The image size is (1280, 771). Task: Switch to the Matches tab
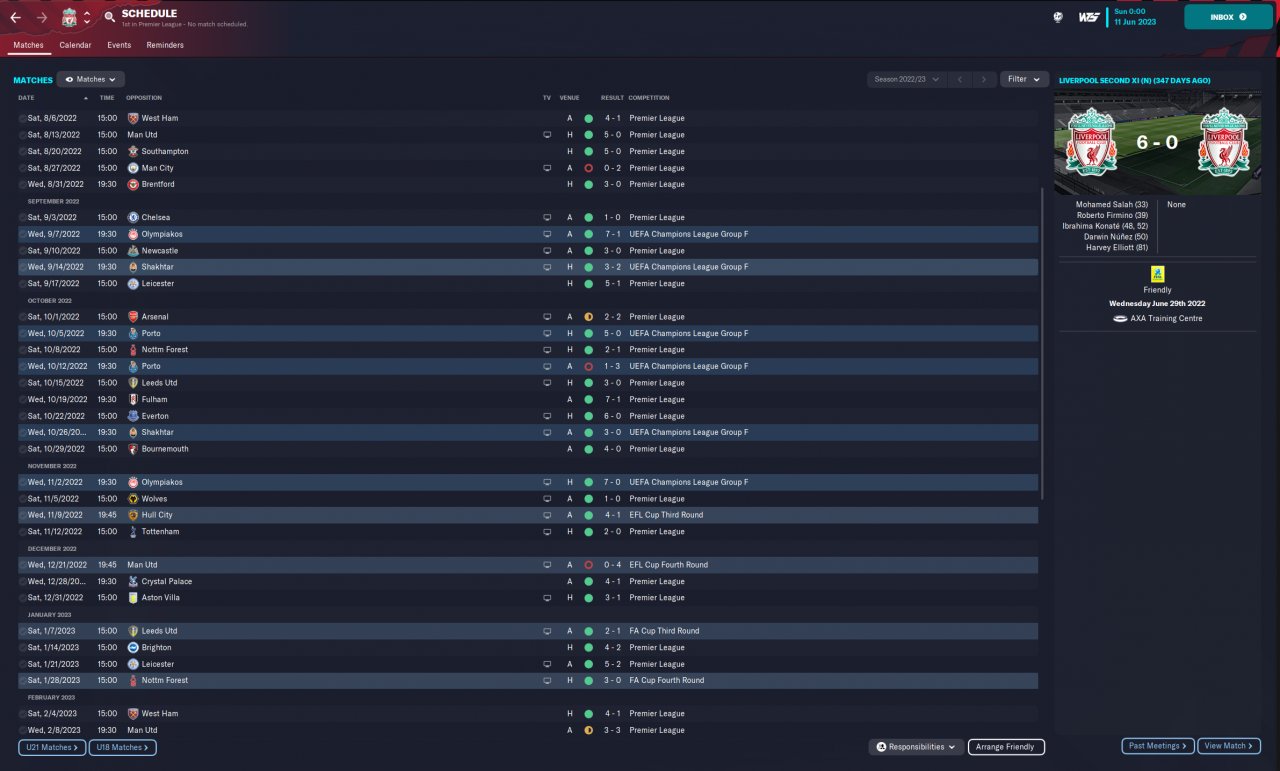point(28,45)
